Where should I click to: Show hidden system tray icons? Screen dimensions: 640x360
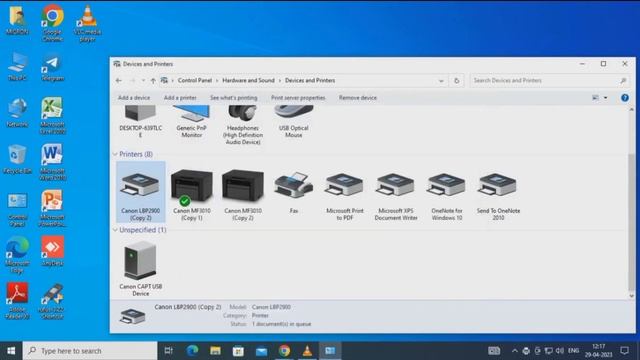514,351
